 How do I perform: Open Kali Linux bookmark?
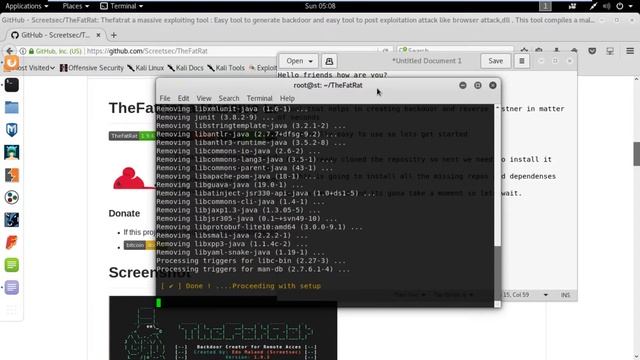[x=146, y=68]
